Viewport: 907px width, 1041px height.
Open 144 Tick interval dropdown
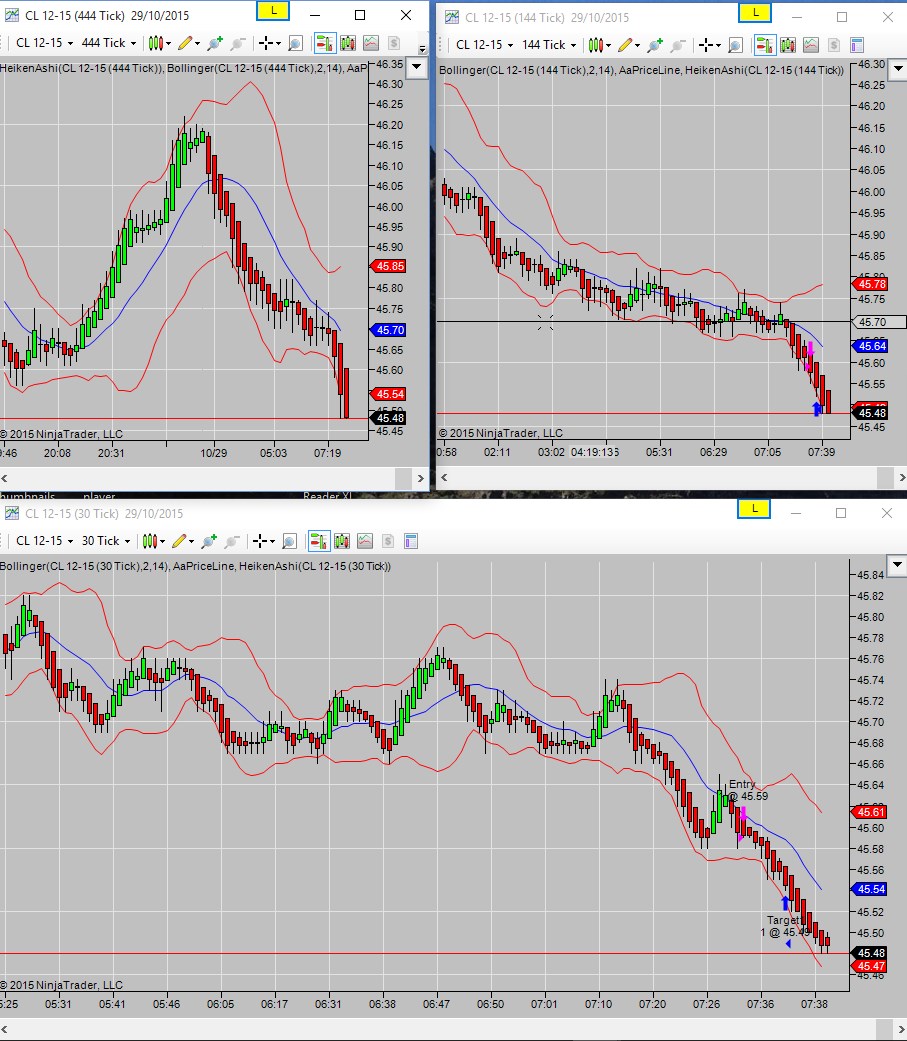click(x=549, y=45)
